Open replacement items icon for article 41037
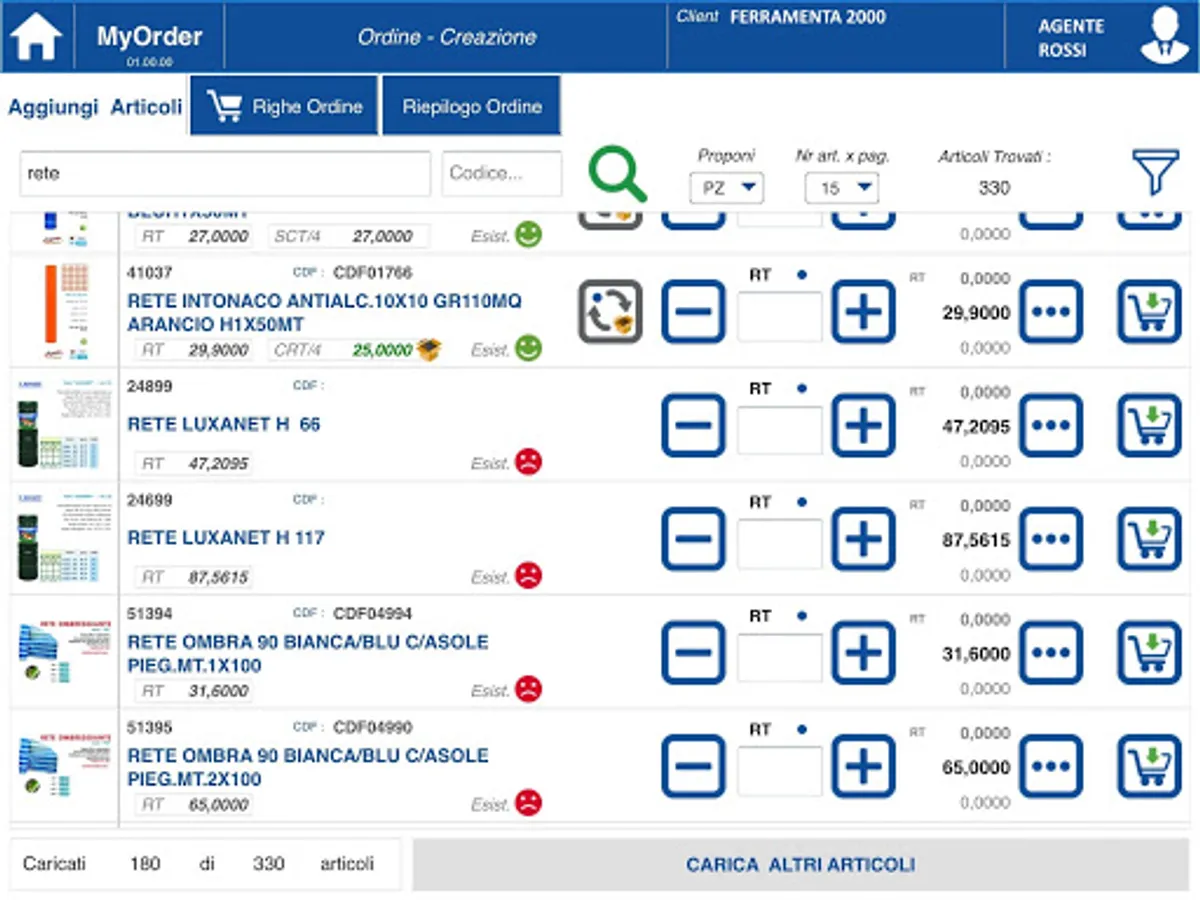This screenshot has width=1200, height=900. pos(610,312)
